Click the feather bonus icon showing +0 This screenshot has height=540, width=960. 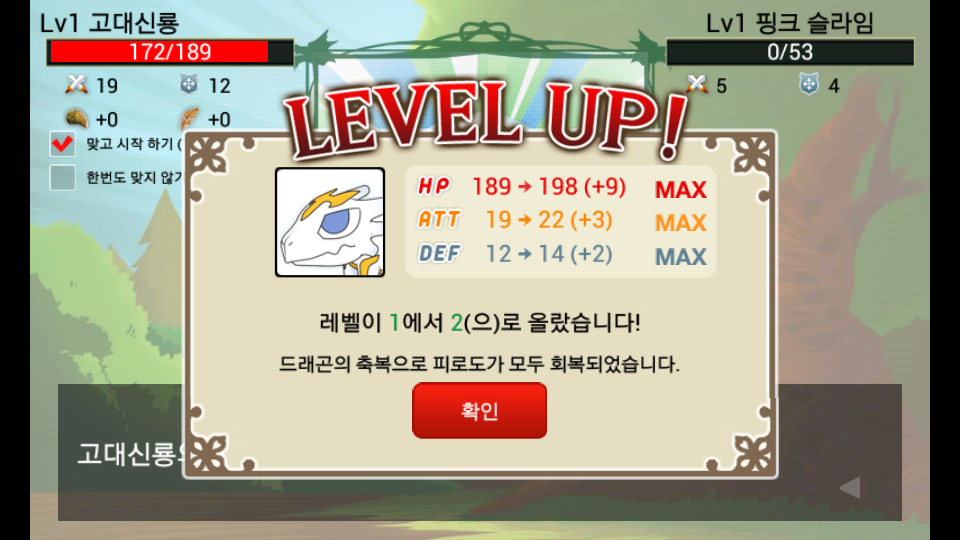[189, 118]
